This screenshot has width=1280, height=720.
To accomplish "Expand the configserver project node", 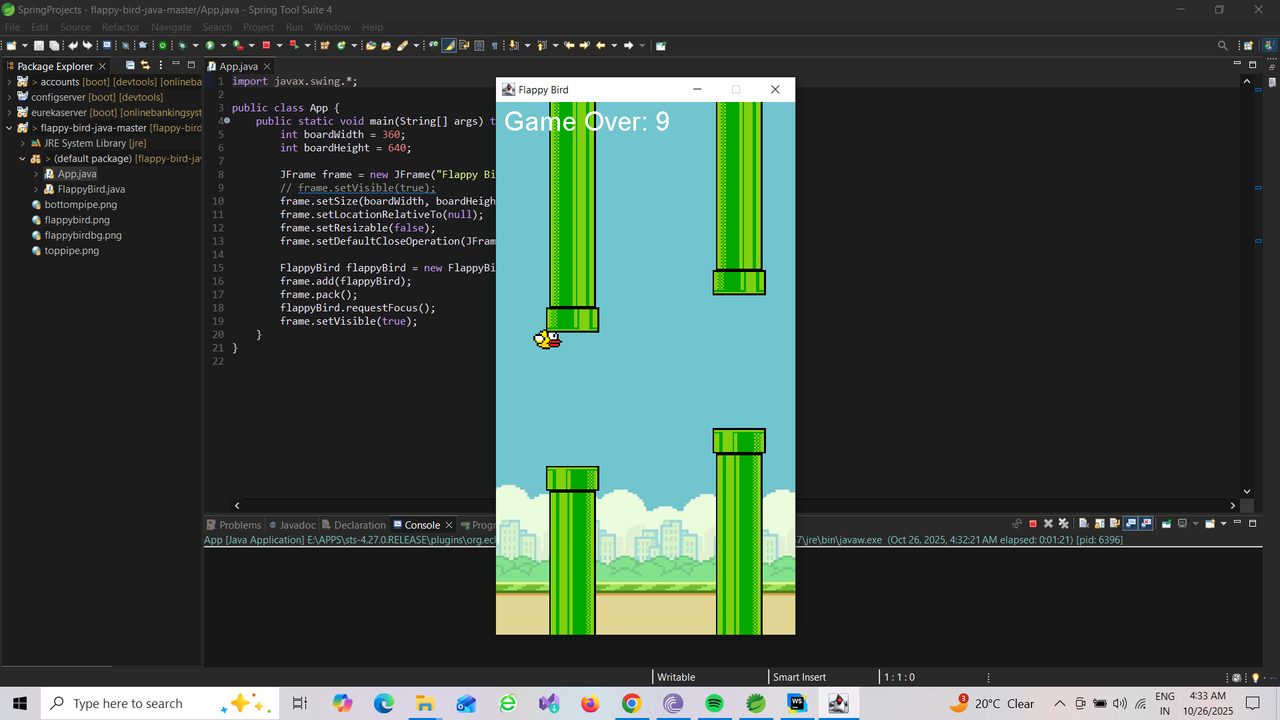I will [10, 97].
